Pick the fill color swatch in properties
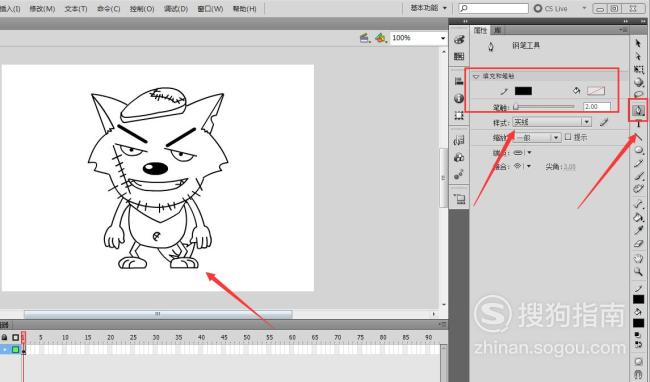The height and width of the screenshot is (382, 650). [596, 91]
